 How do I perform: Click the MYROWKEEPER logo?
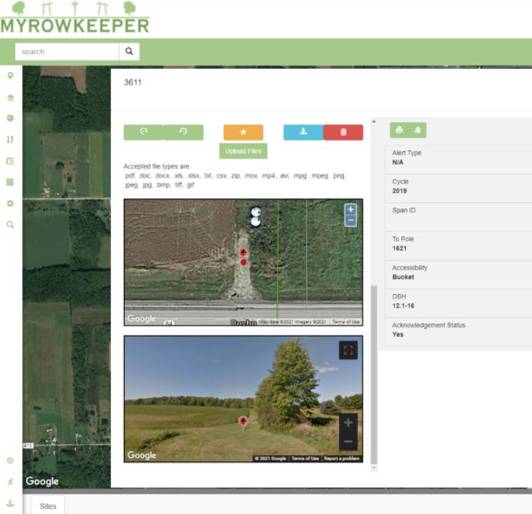point(75,18)
